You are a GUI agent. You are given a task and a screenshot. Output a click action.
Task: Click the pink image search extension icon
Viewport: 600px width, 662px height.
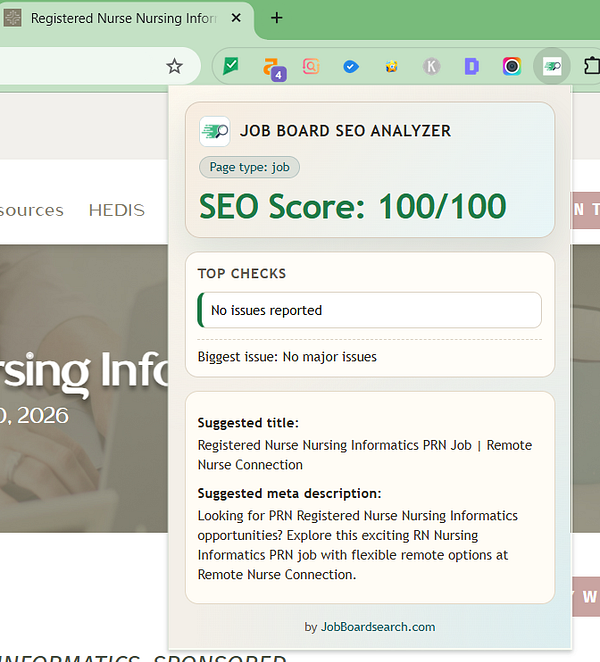(311, 66)
